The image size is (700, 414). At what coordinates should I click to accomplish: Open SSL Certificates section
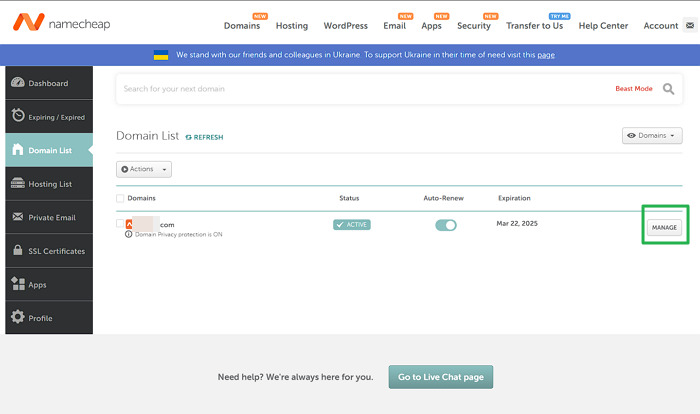tap(49, 251)
